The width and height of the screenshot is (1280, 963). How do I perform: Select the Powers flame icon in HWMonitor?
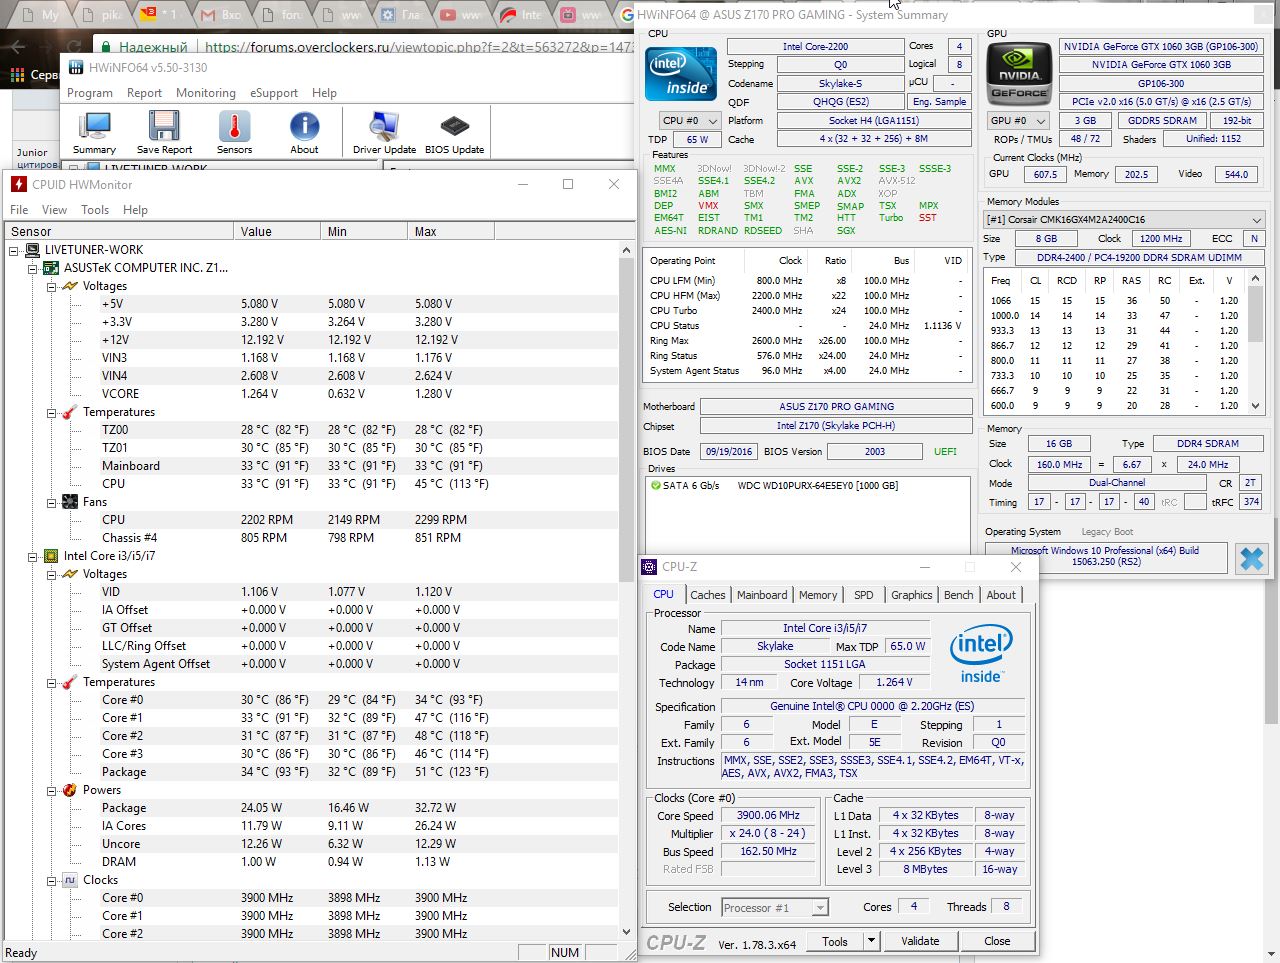point(69,790)
